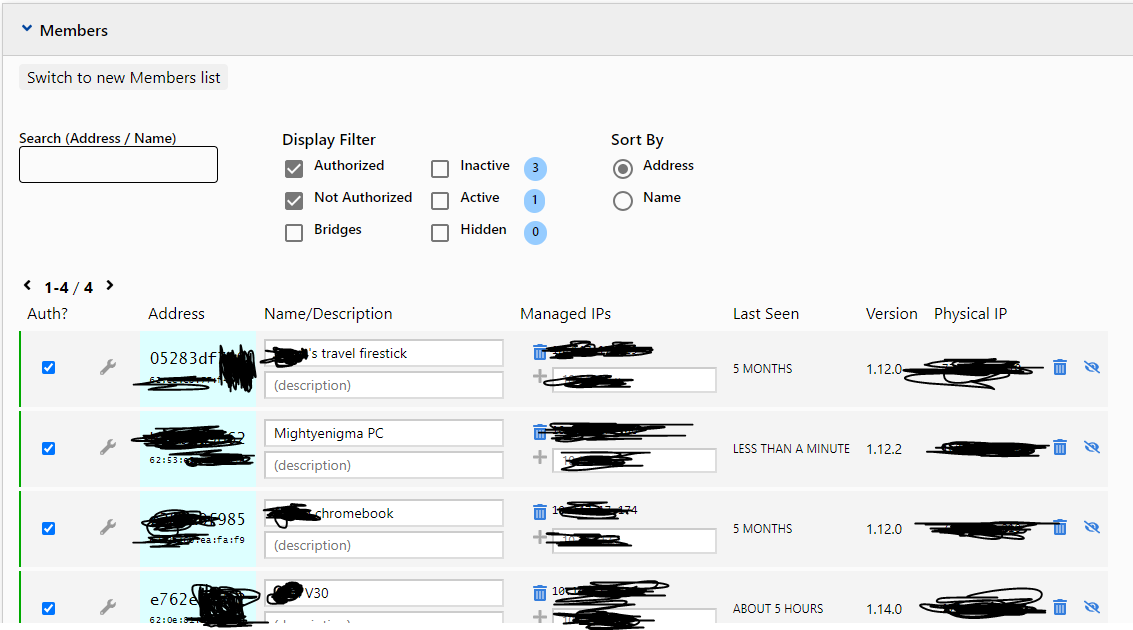This screenshot has height=630, width=1133.
Task: Go to next page of members
Action: tap(110, 286)
